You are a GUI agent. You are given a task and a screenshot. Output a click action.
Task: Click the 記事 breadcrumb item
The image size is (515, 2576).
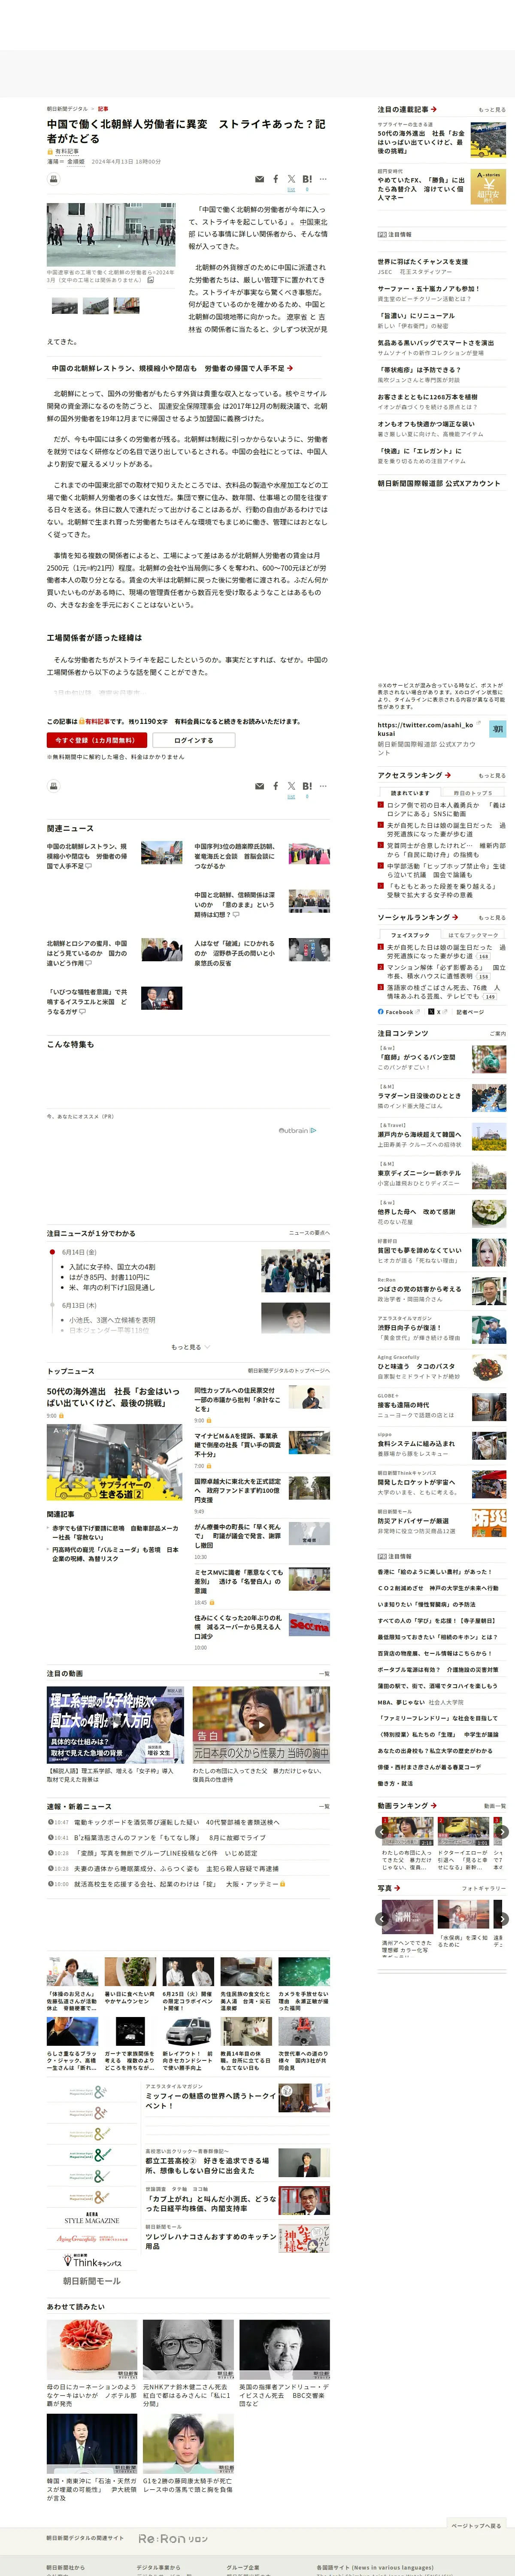coord(103,109)
